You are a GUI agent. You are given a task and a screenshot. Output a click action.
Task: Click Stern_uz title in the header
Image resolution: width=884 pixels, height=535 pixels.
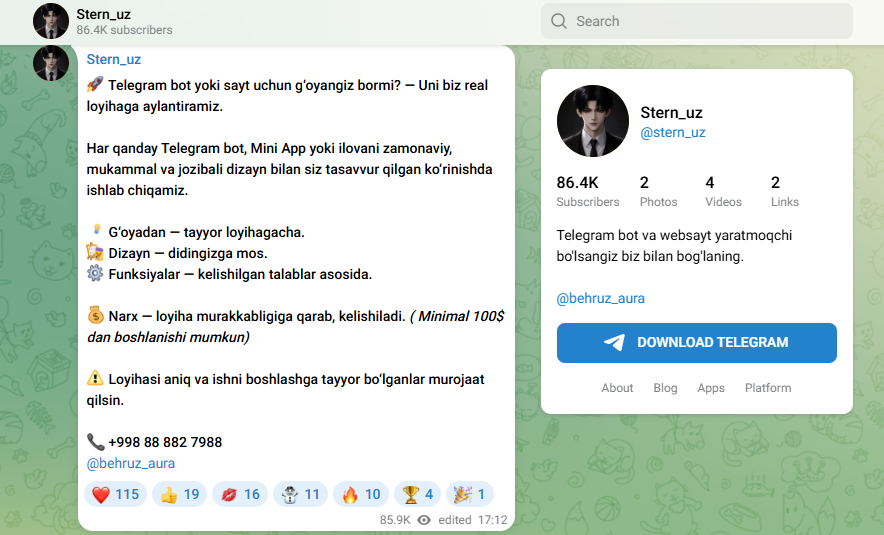(104, 14)
